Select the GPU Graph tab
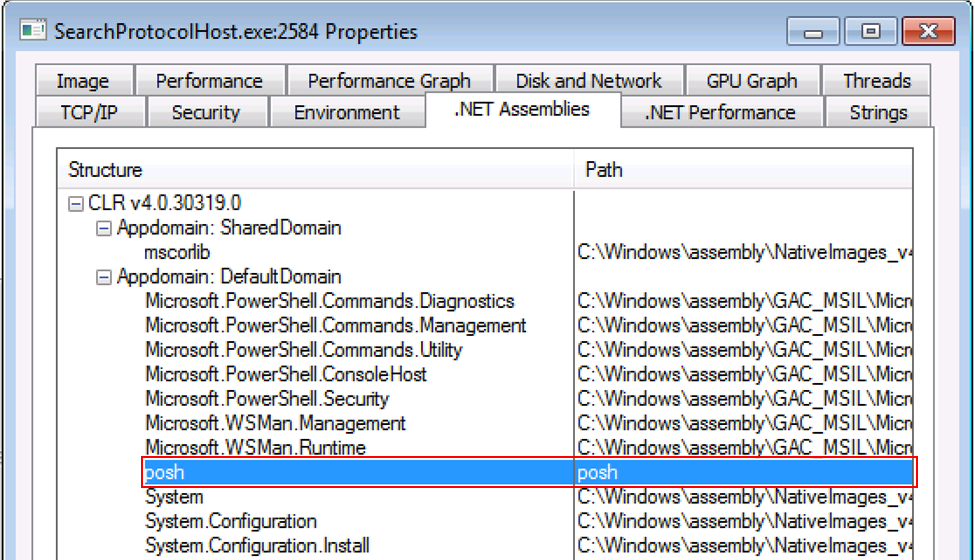Viewport: 975px width, 560px height. click(751, 81)
